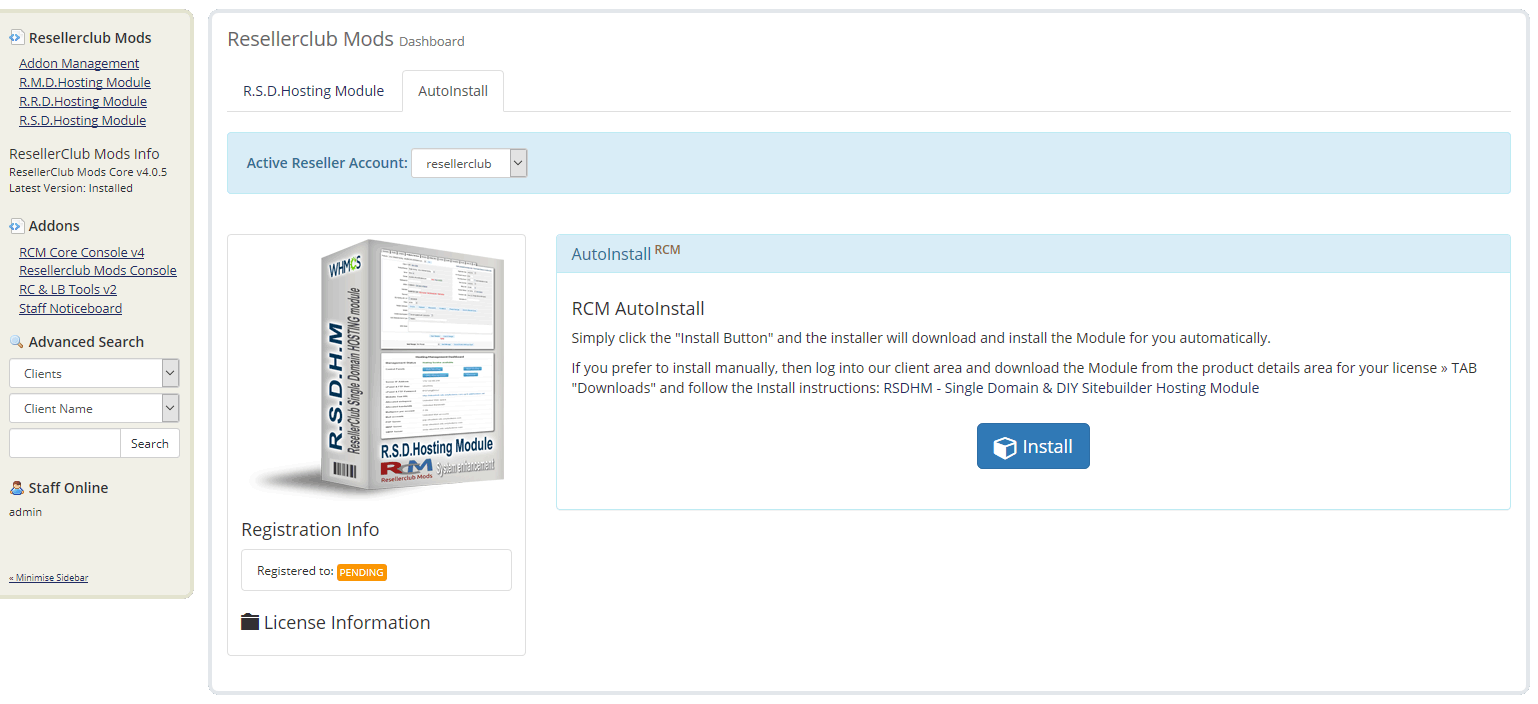Open the R.M.D.Hosting Module sidebar link

(85, 83)
